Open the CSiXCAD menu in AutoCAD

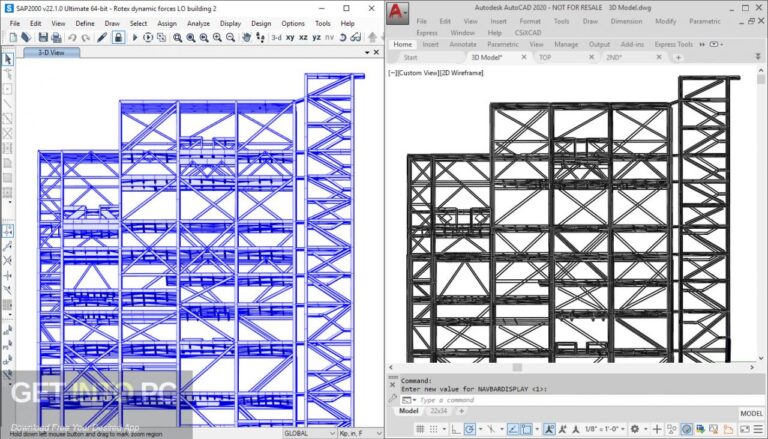[x=528, y=33]
